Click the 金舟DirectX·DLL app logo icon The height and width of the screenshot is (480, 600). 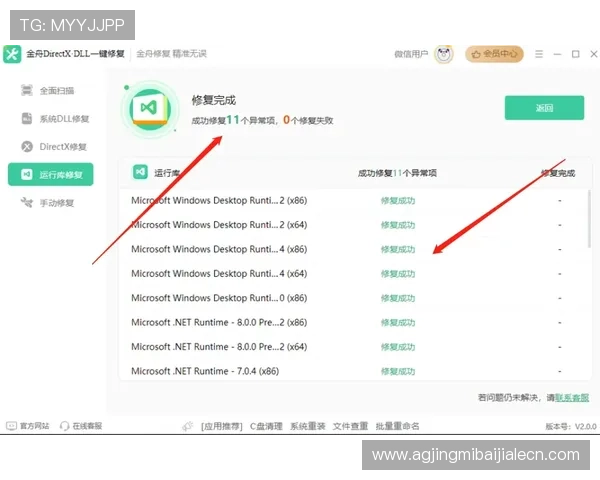click(x=12, y=54)
